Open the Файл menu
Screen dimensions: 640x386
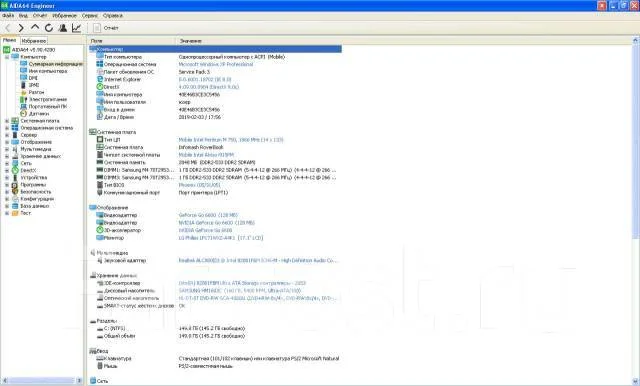pyautogui.click(x=8, y=16)
